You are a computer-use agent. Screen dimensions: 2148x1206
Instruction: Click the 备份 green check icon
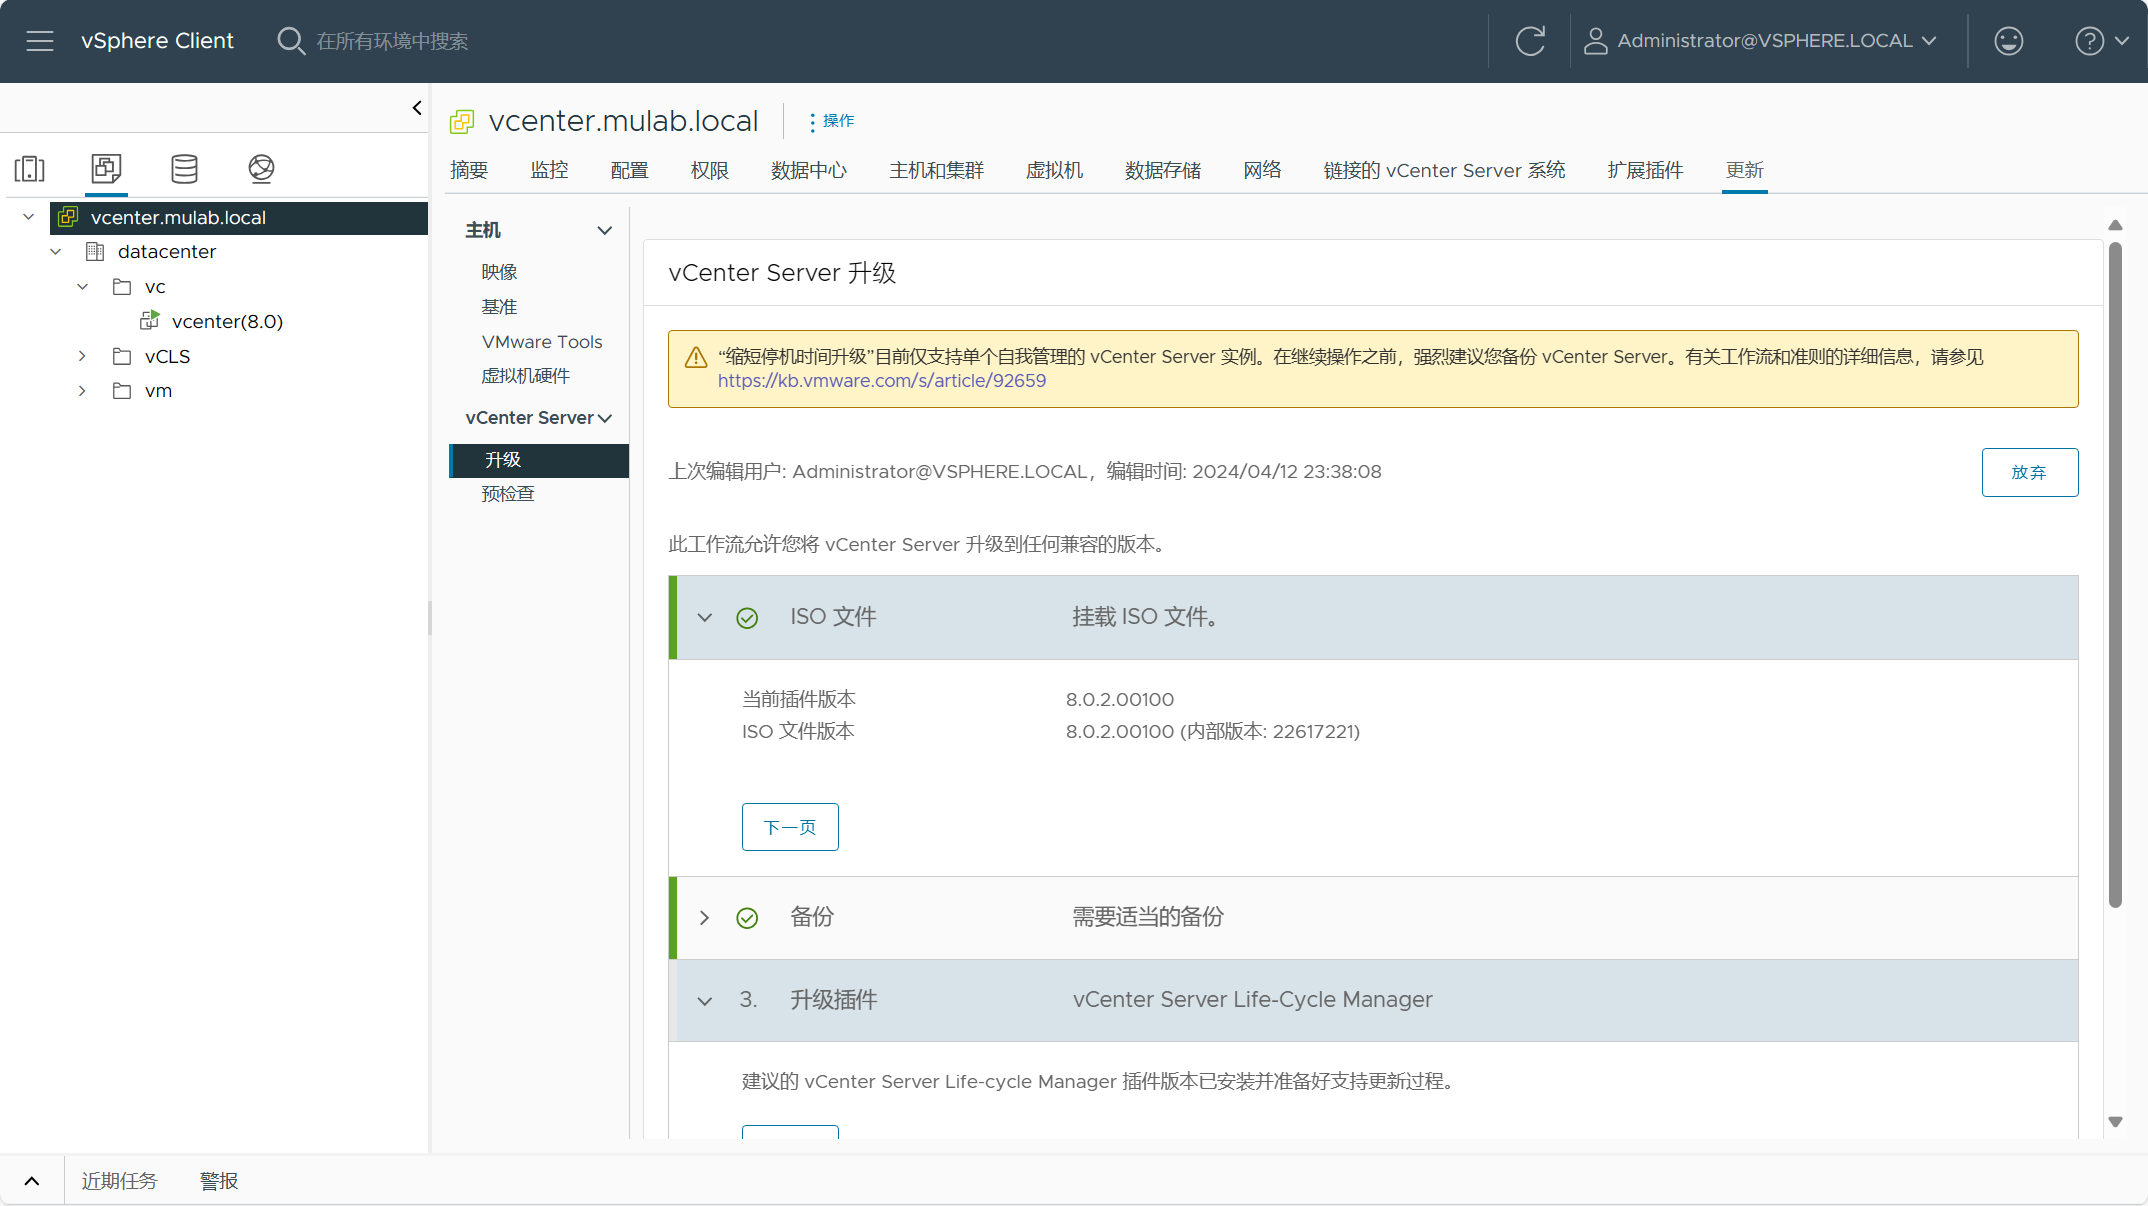point(747,918)
